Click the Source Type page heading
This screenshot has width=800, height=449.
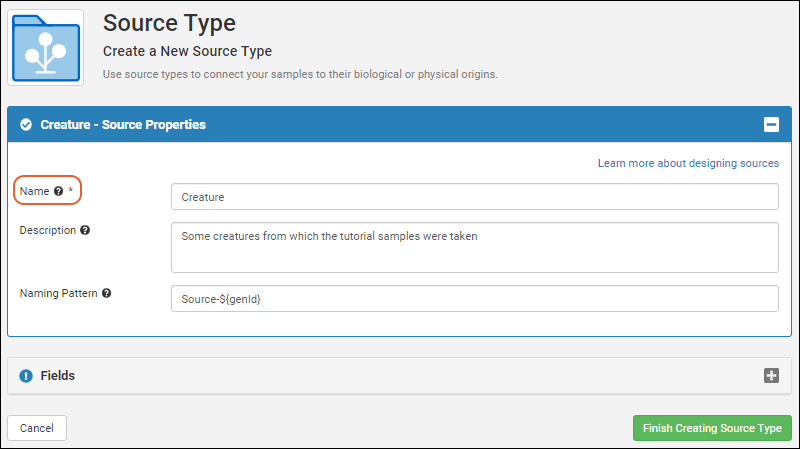tap(169, 23)
